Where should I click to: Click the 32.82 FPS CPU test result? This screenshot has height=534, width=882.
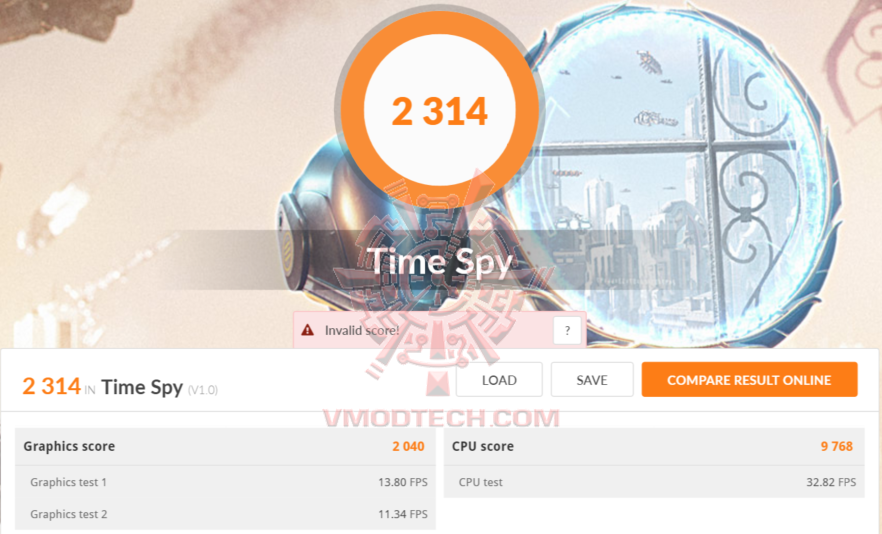pos(831,482)
